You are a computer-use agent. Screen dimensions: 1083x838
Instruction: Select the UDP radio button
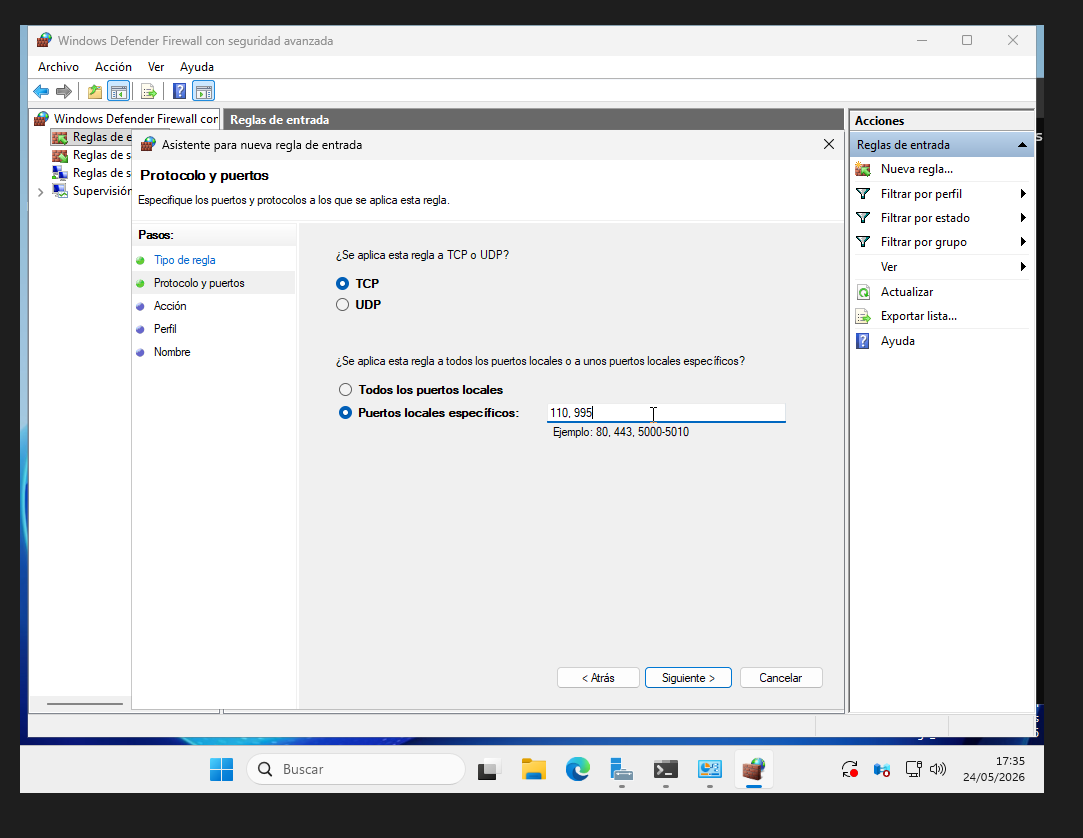343,305
